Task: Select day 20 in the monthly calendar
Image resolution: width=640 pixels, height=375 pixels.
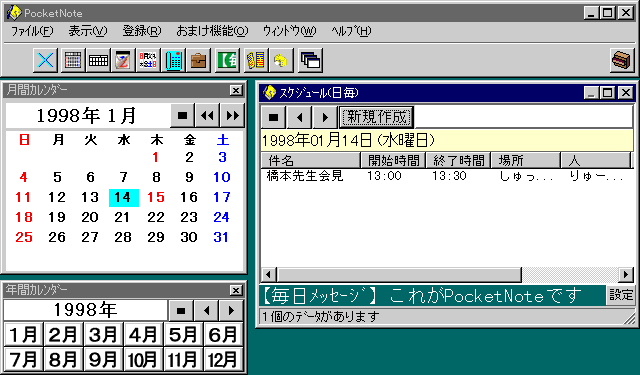Action: [90, 217]
